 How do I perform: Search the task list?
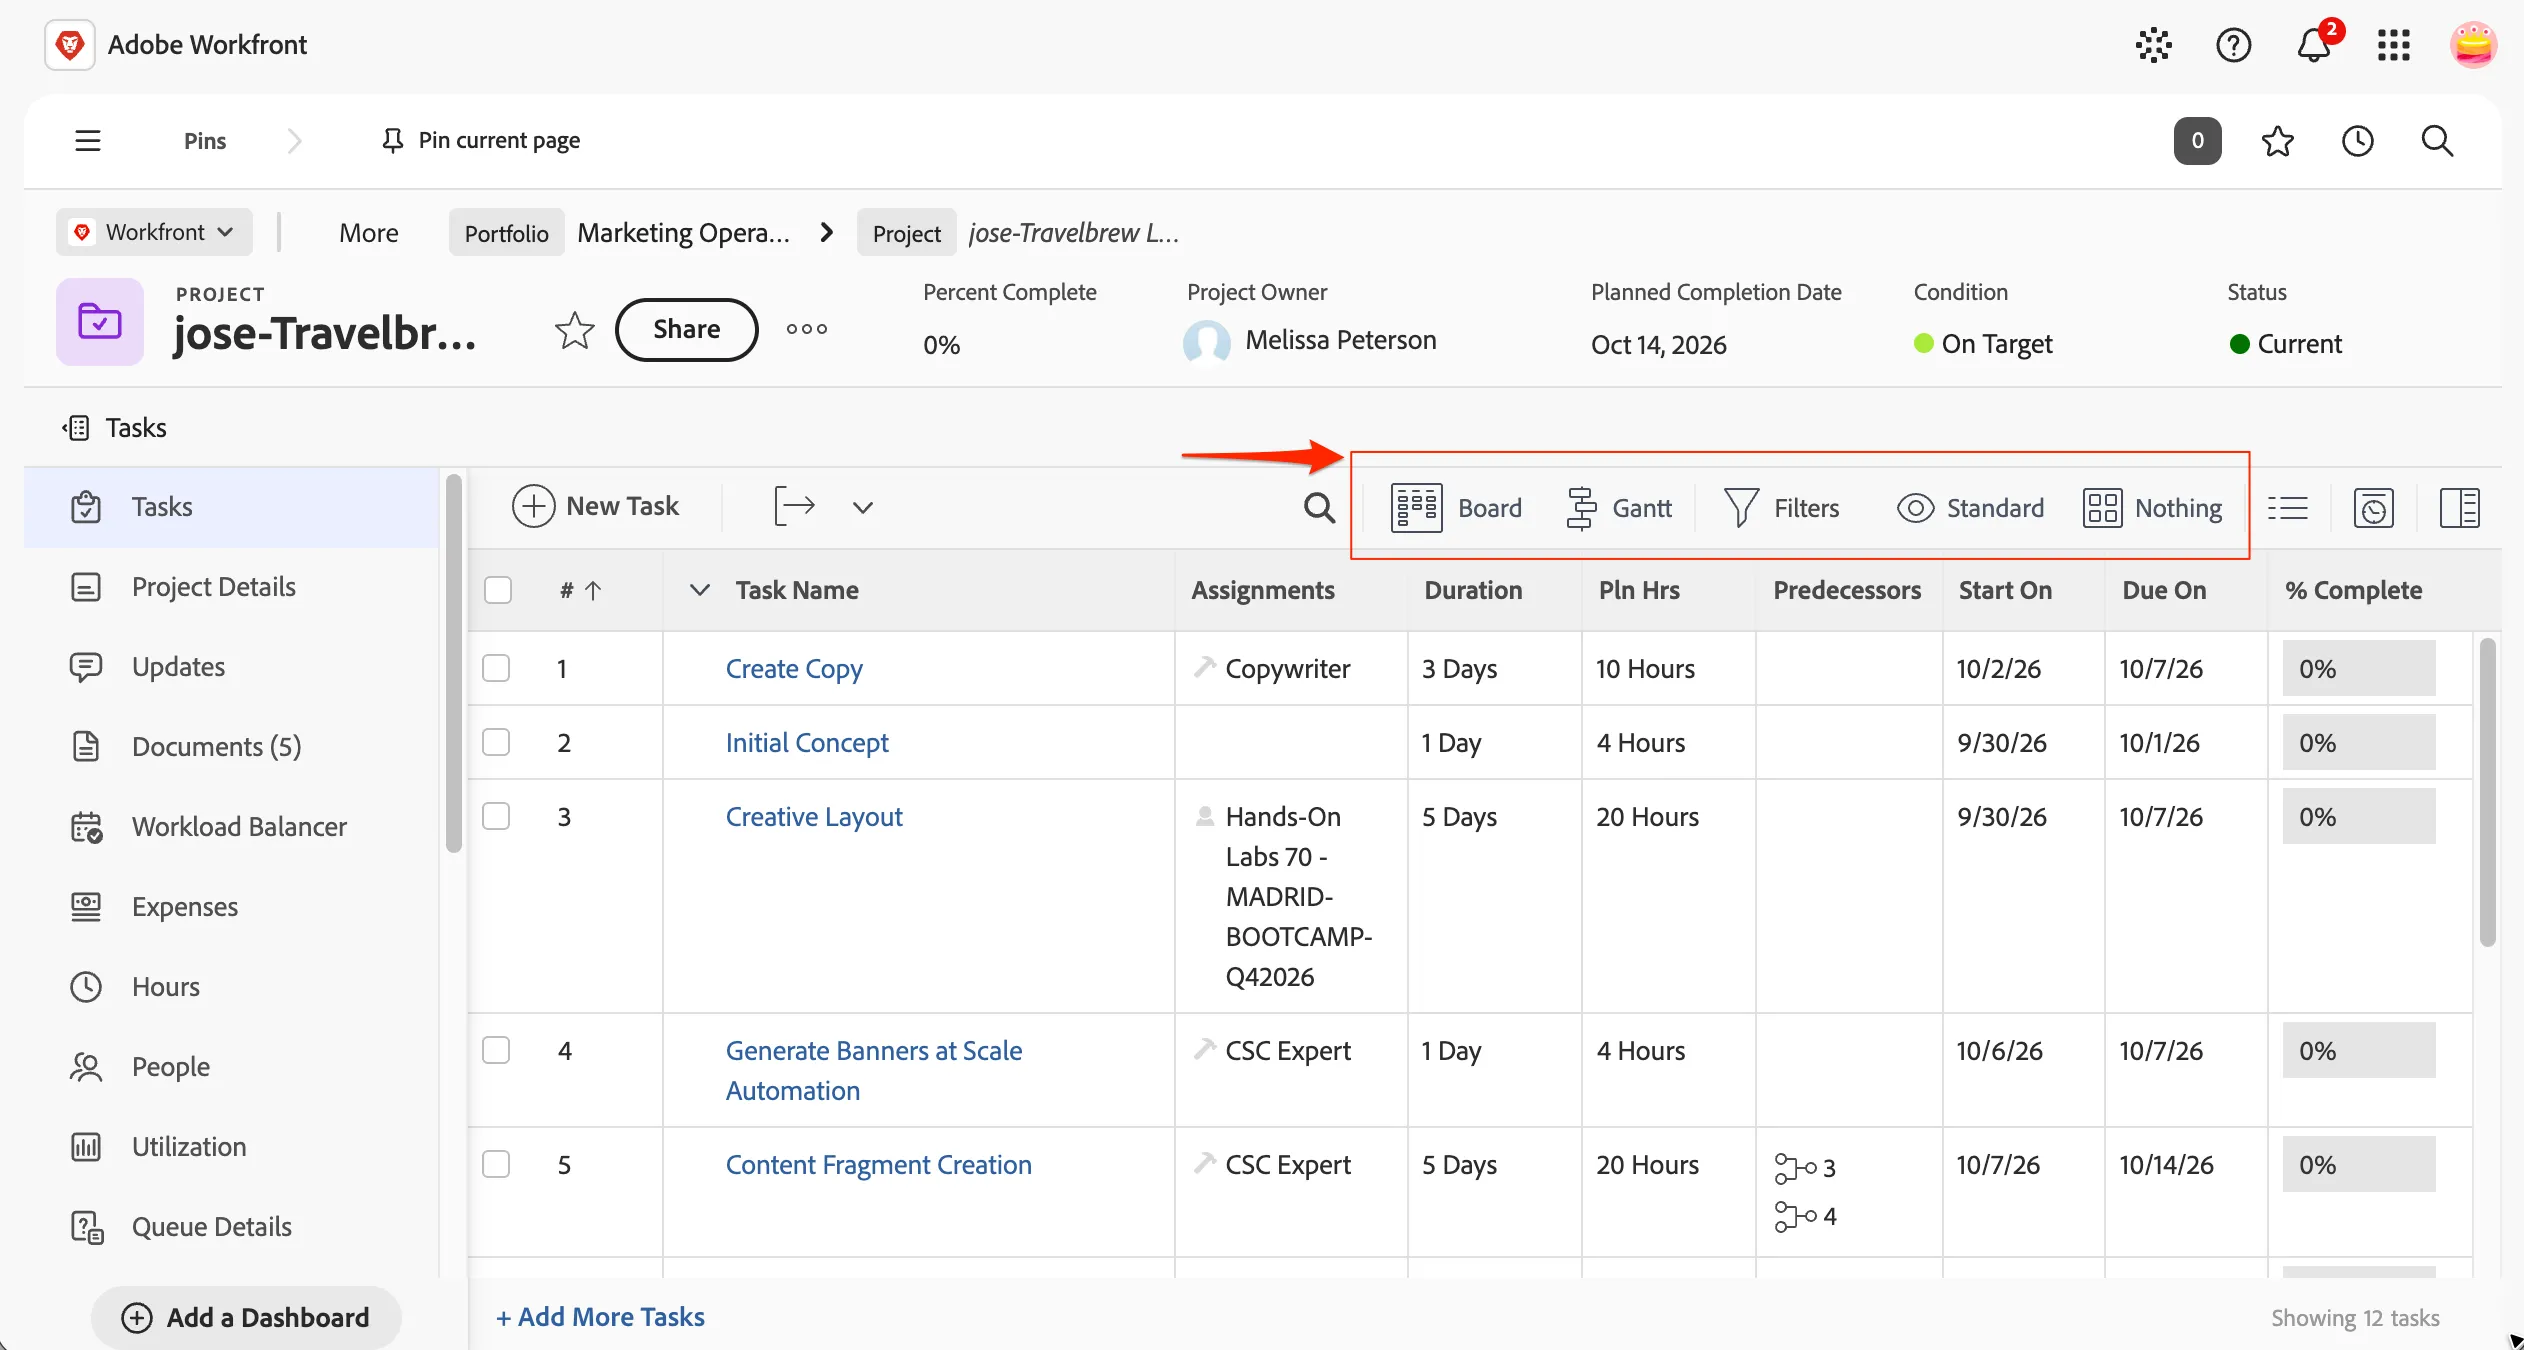(x=1320, y=508)
